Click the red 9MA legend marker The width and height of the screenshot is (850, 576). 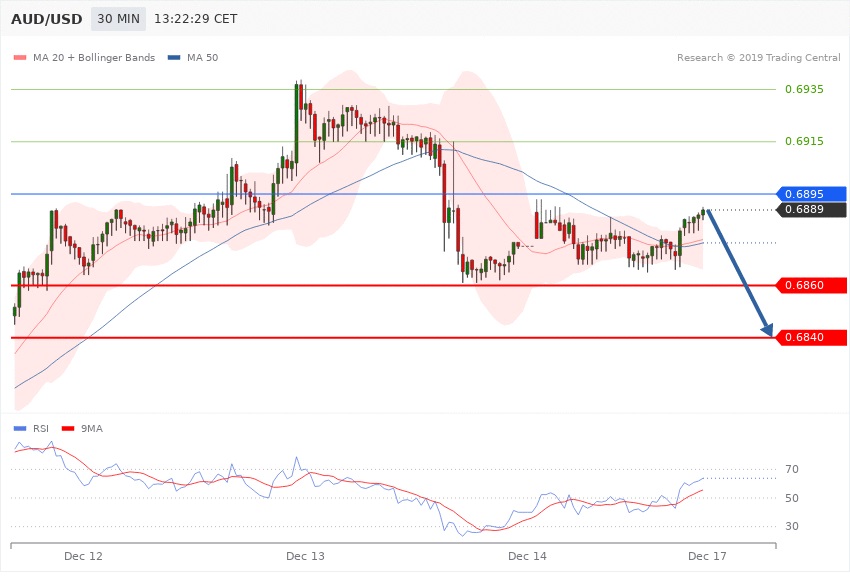coord(68,429)
